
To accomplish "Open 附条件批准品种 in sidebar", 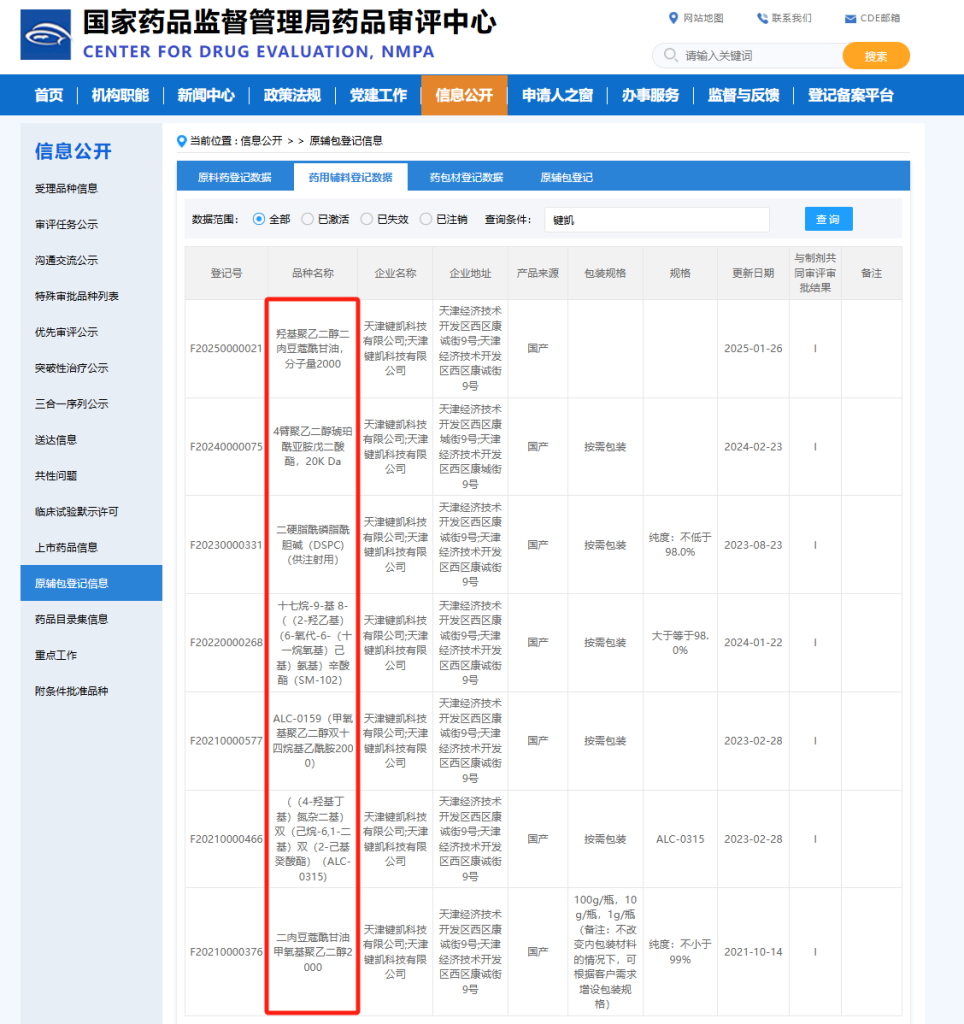I will [x=71, y=691].
